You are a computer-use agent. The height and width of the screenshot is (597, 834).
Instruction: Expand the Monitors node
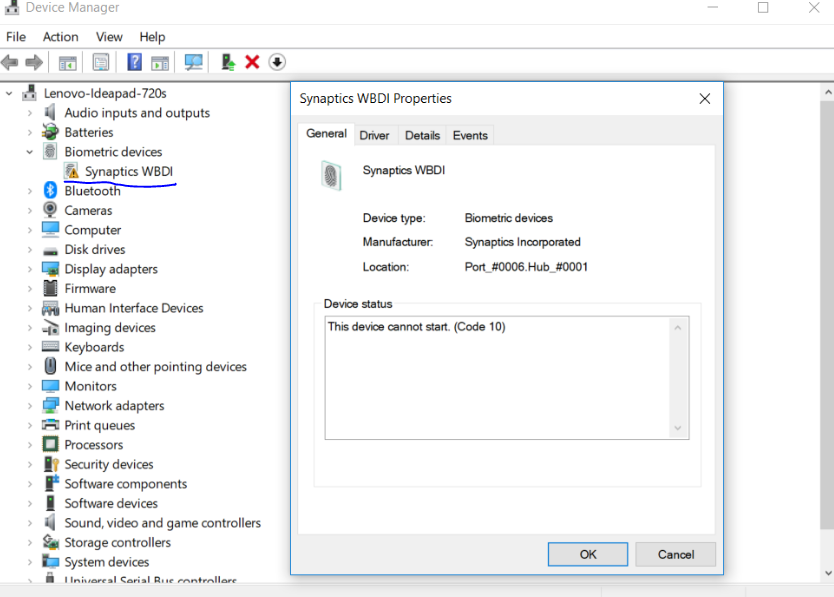pyautogui.click(x=30, y=386)
